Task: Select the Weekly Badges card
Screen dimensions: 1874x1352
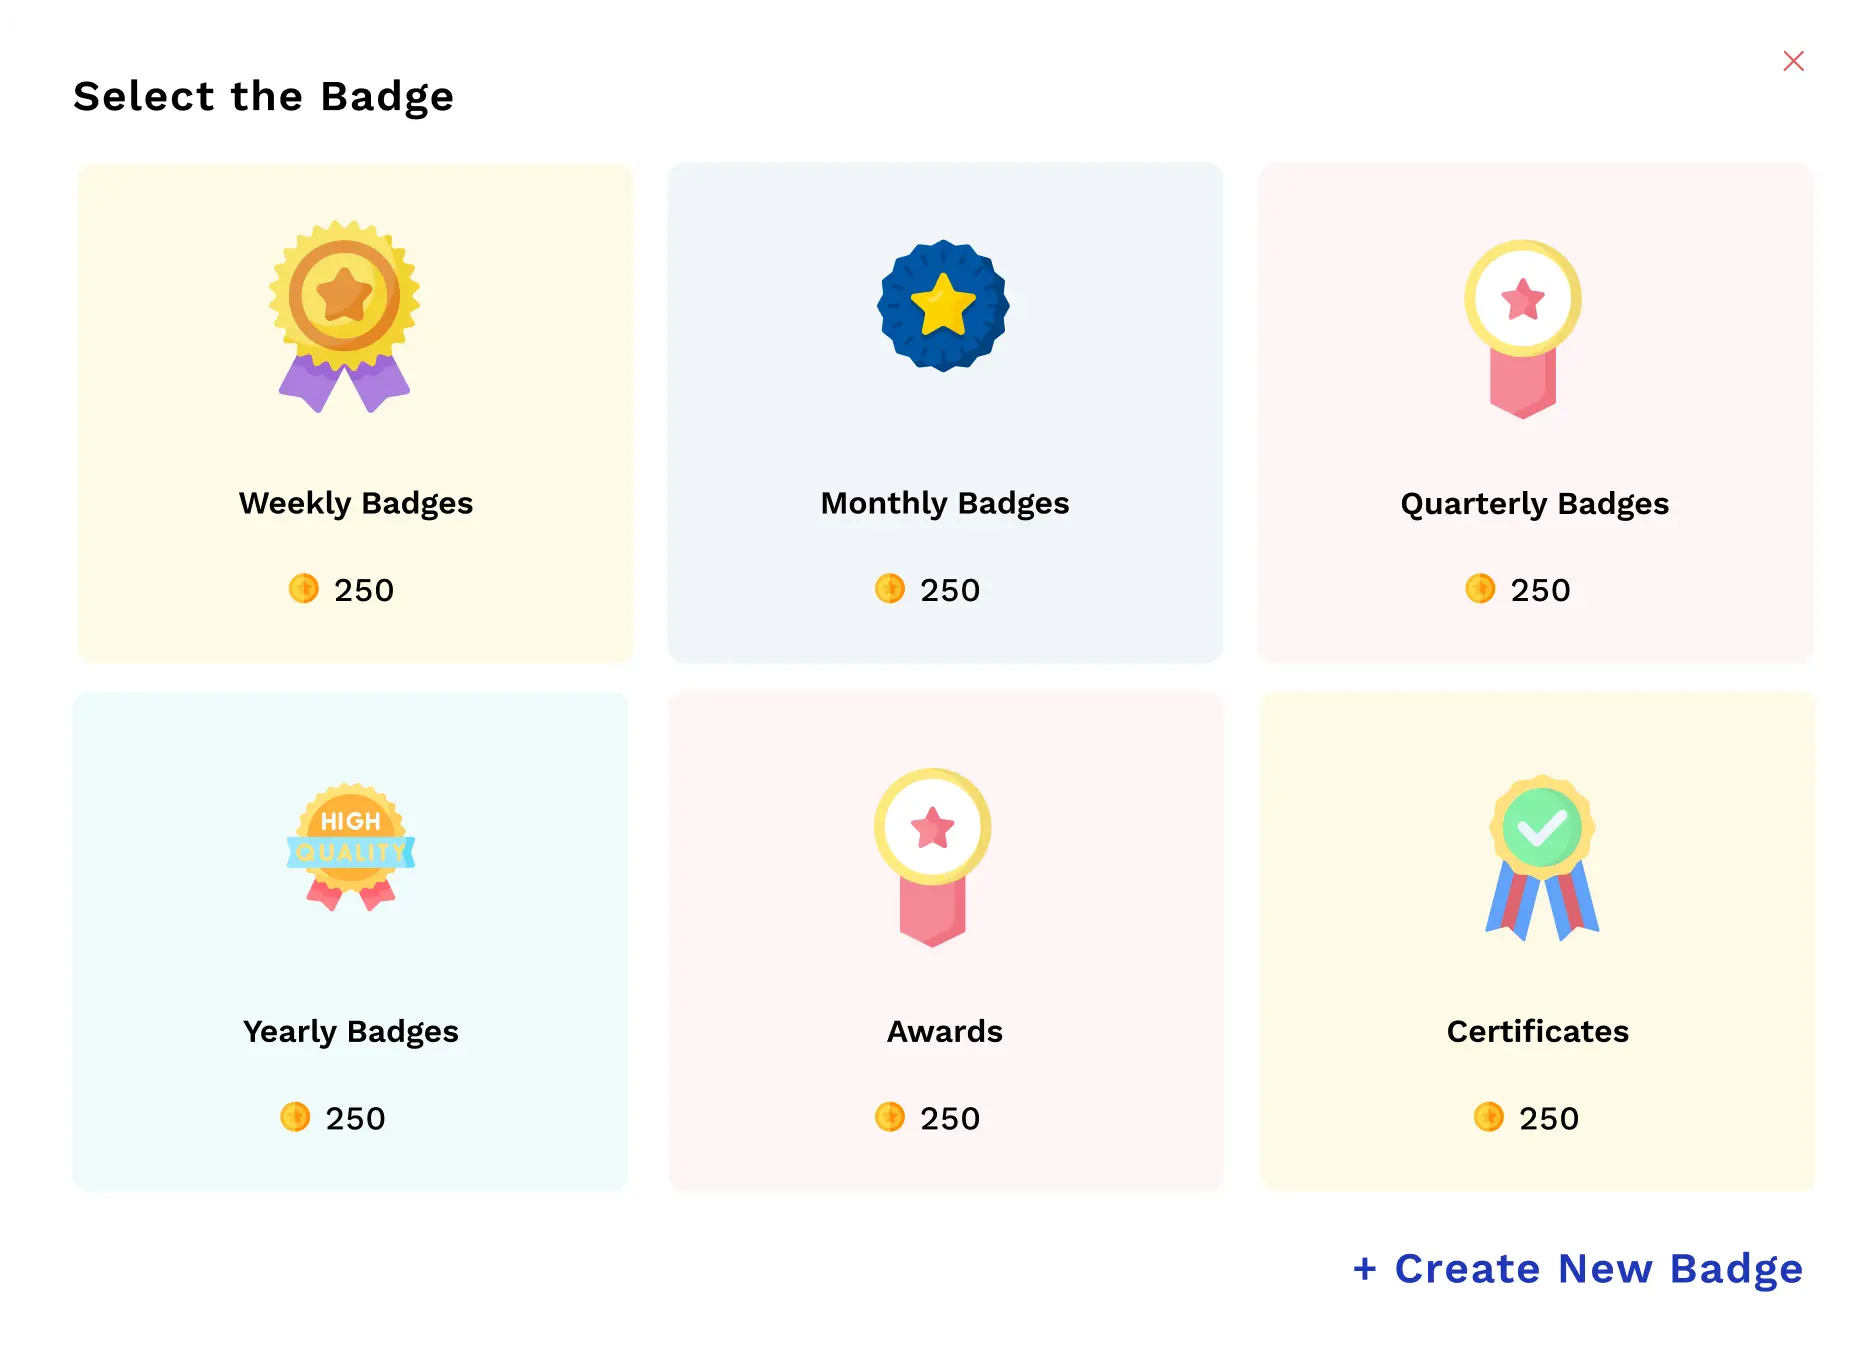Action: 355,412
